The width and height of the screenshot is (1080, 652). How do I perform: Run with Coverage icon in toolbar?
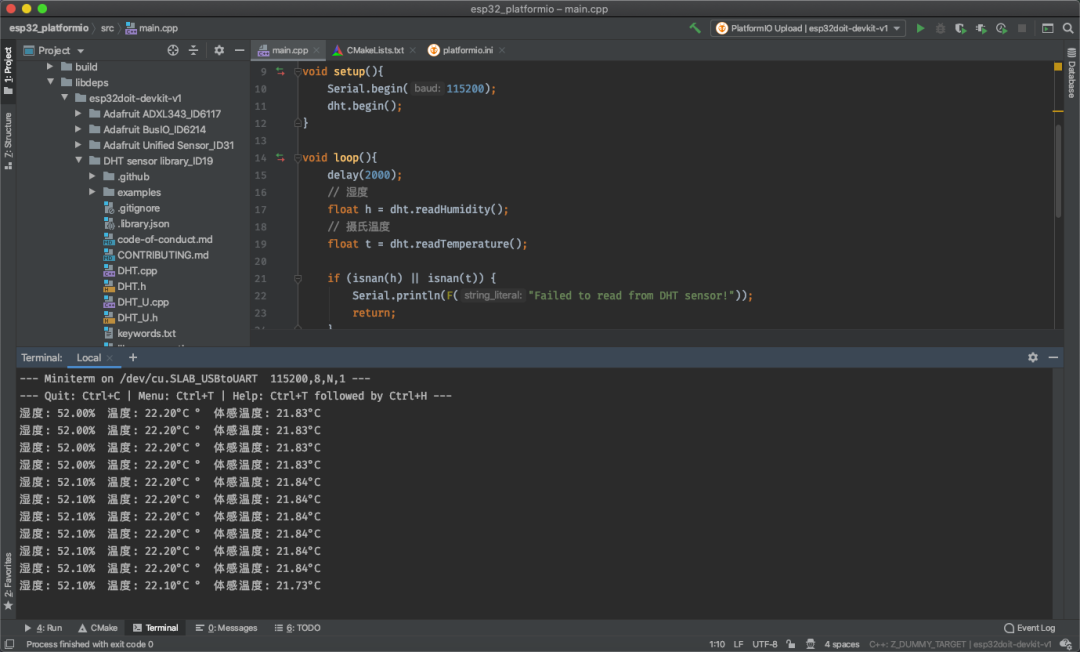960,29
